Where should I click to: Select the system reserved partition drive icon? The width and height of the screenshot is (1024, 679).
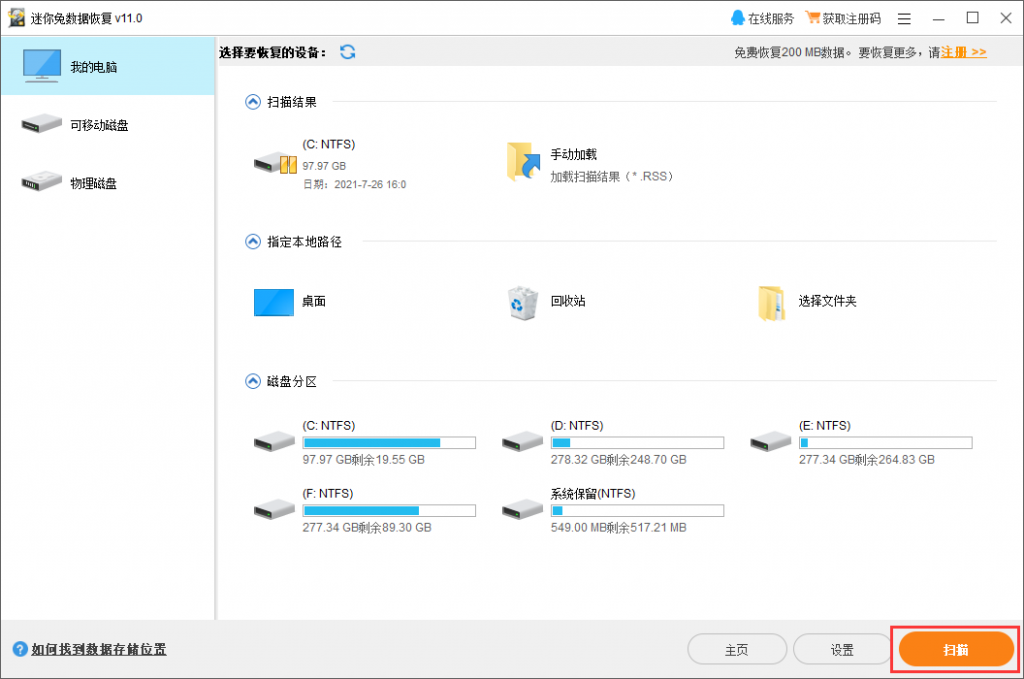pyautogui.click(x=522, y=510)
